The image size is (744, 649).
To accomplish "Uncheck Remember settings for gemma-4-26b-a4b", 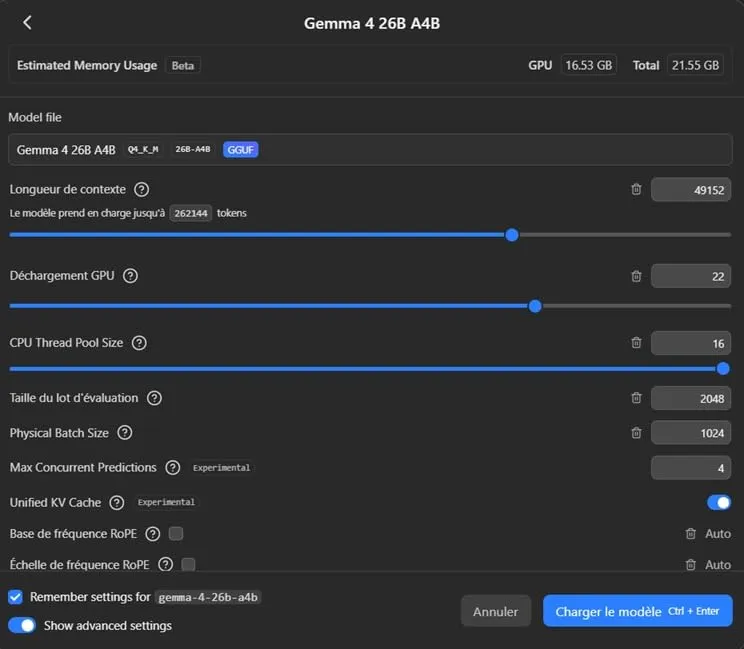I will point(15,597).
